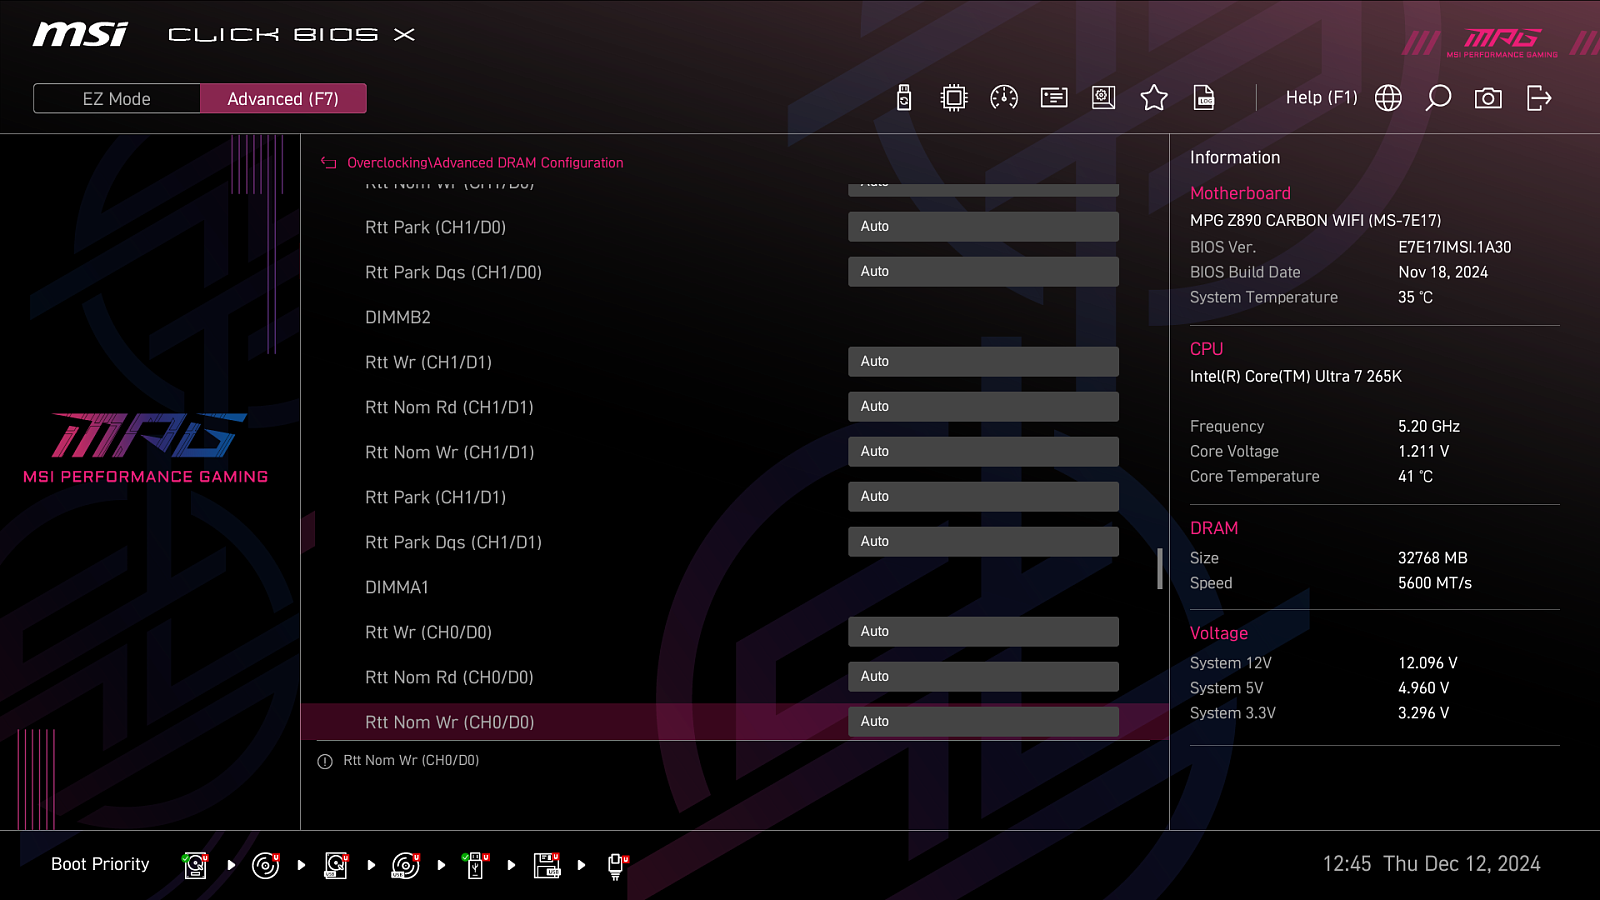This screenshot has height=900, width=1600.
Task: Click the Boot Priority label
Action: pos(100,864)
